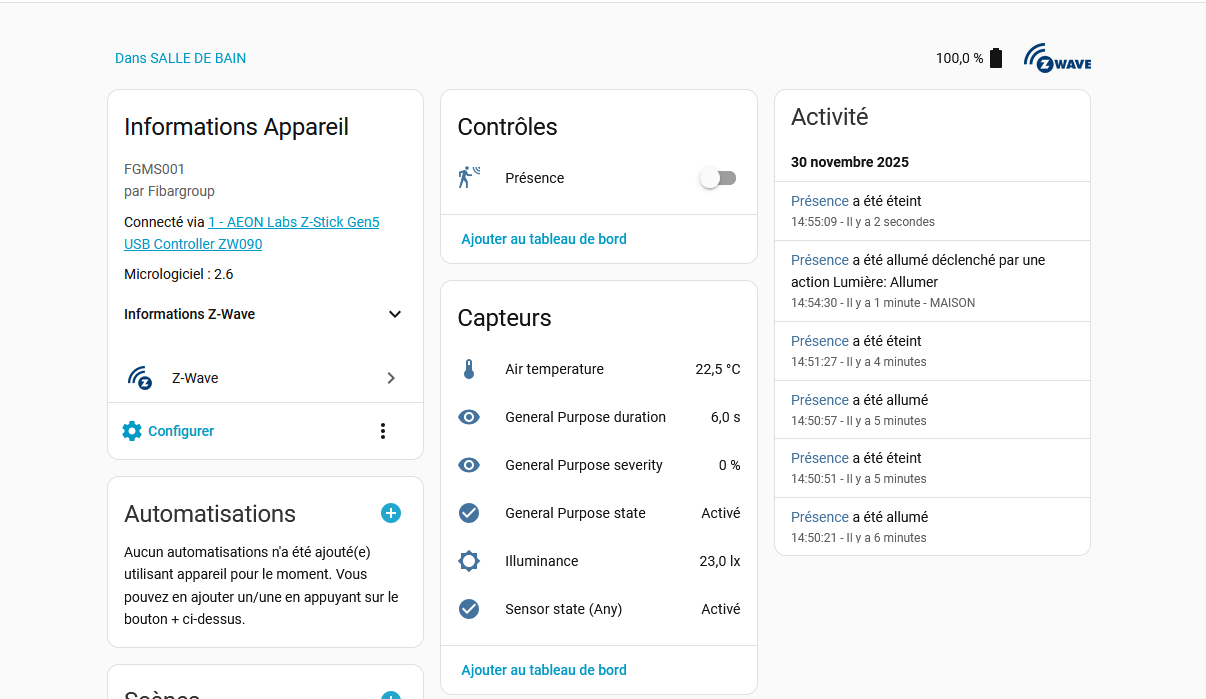The height and width of the screenshot is (699, 1206).
Task: Toggle the Présence switch
Action: 718,178
